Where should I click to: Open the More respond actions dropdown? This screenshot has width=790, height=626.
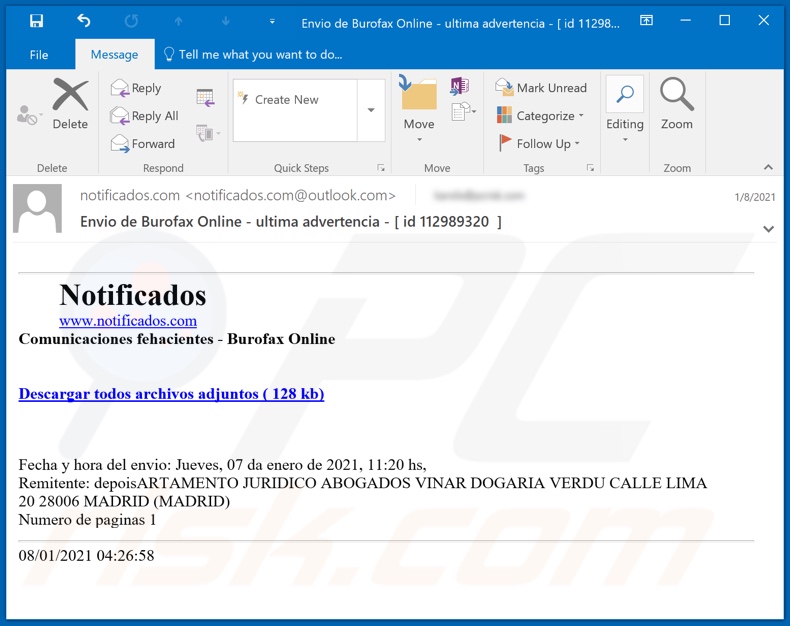pyautogui.click(x=208, y=134)
